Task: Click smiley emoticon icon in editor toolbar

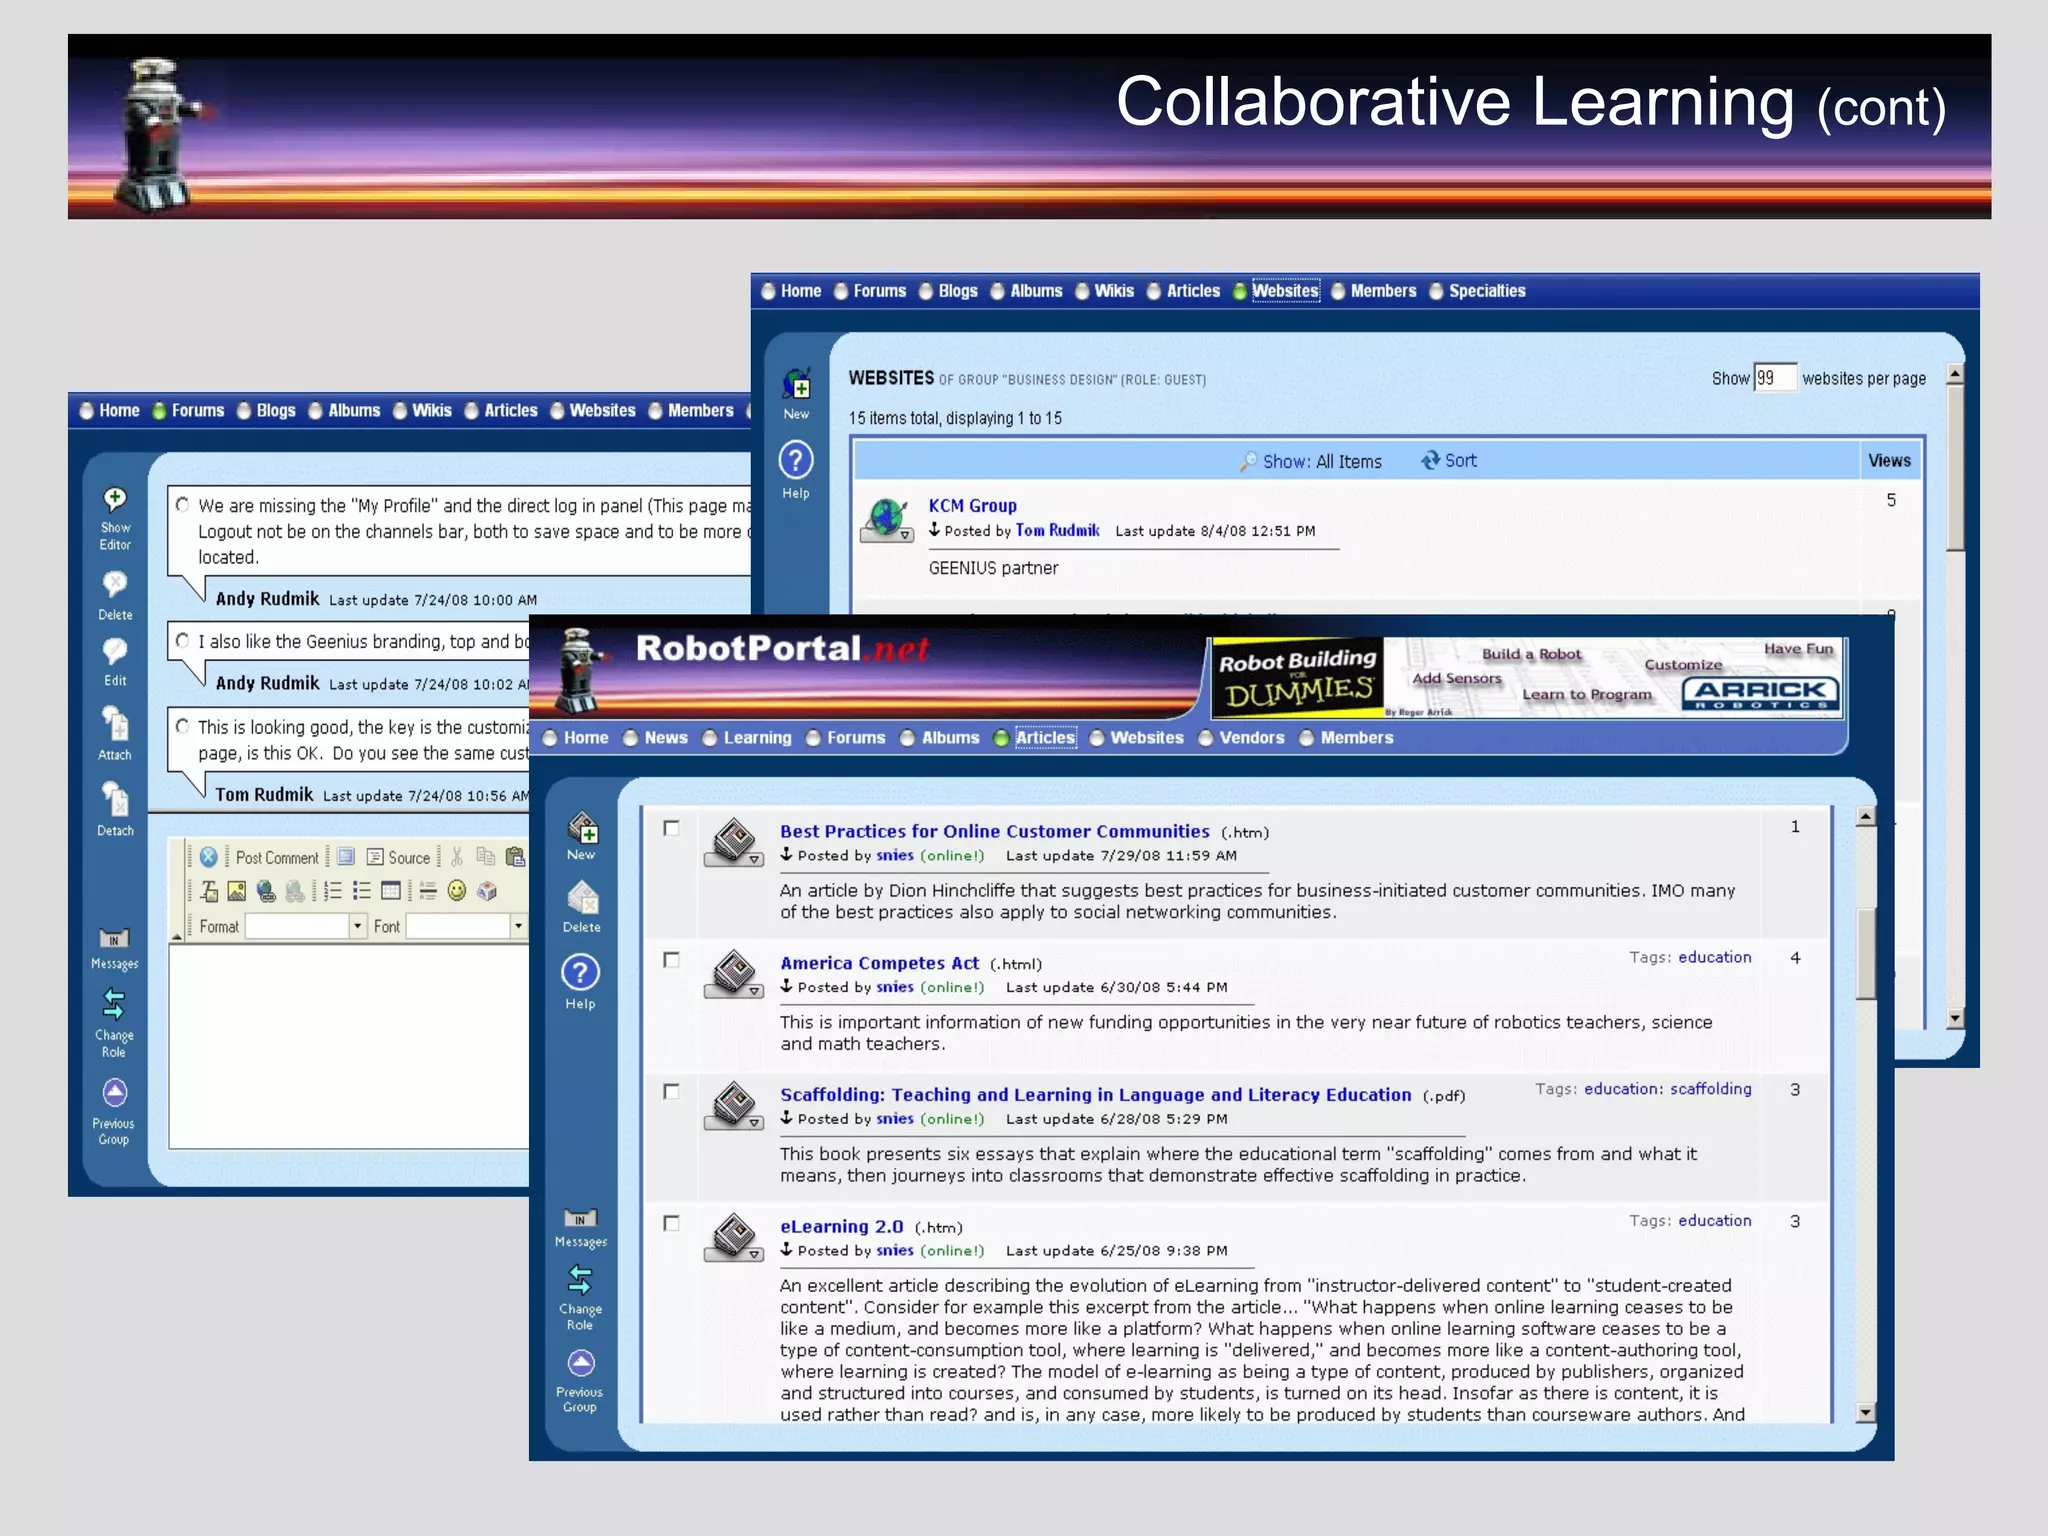Action: (457, 891)
